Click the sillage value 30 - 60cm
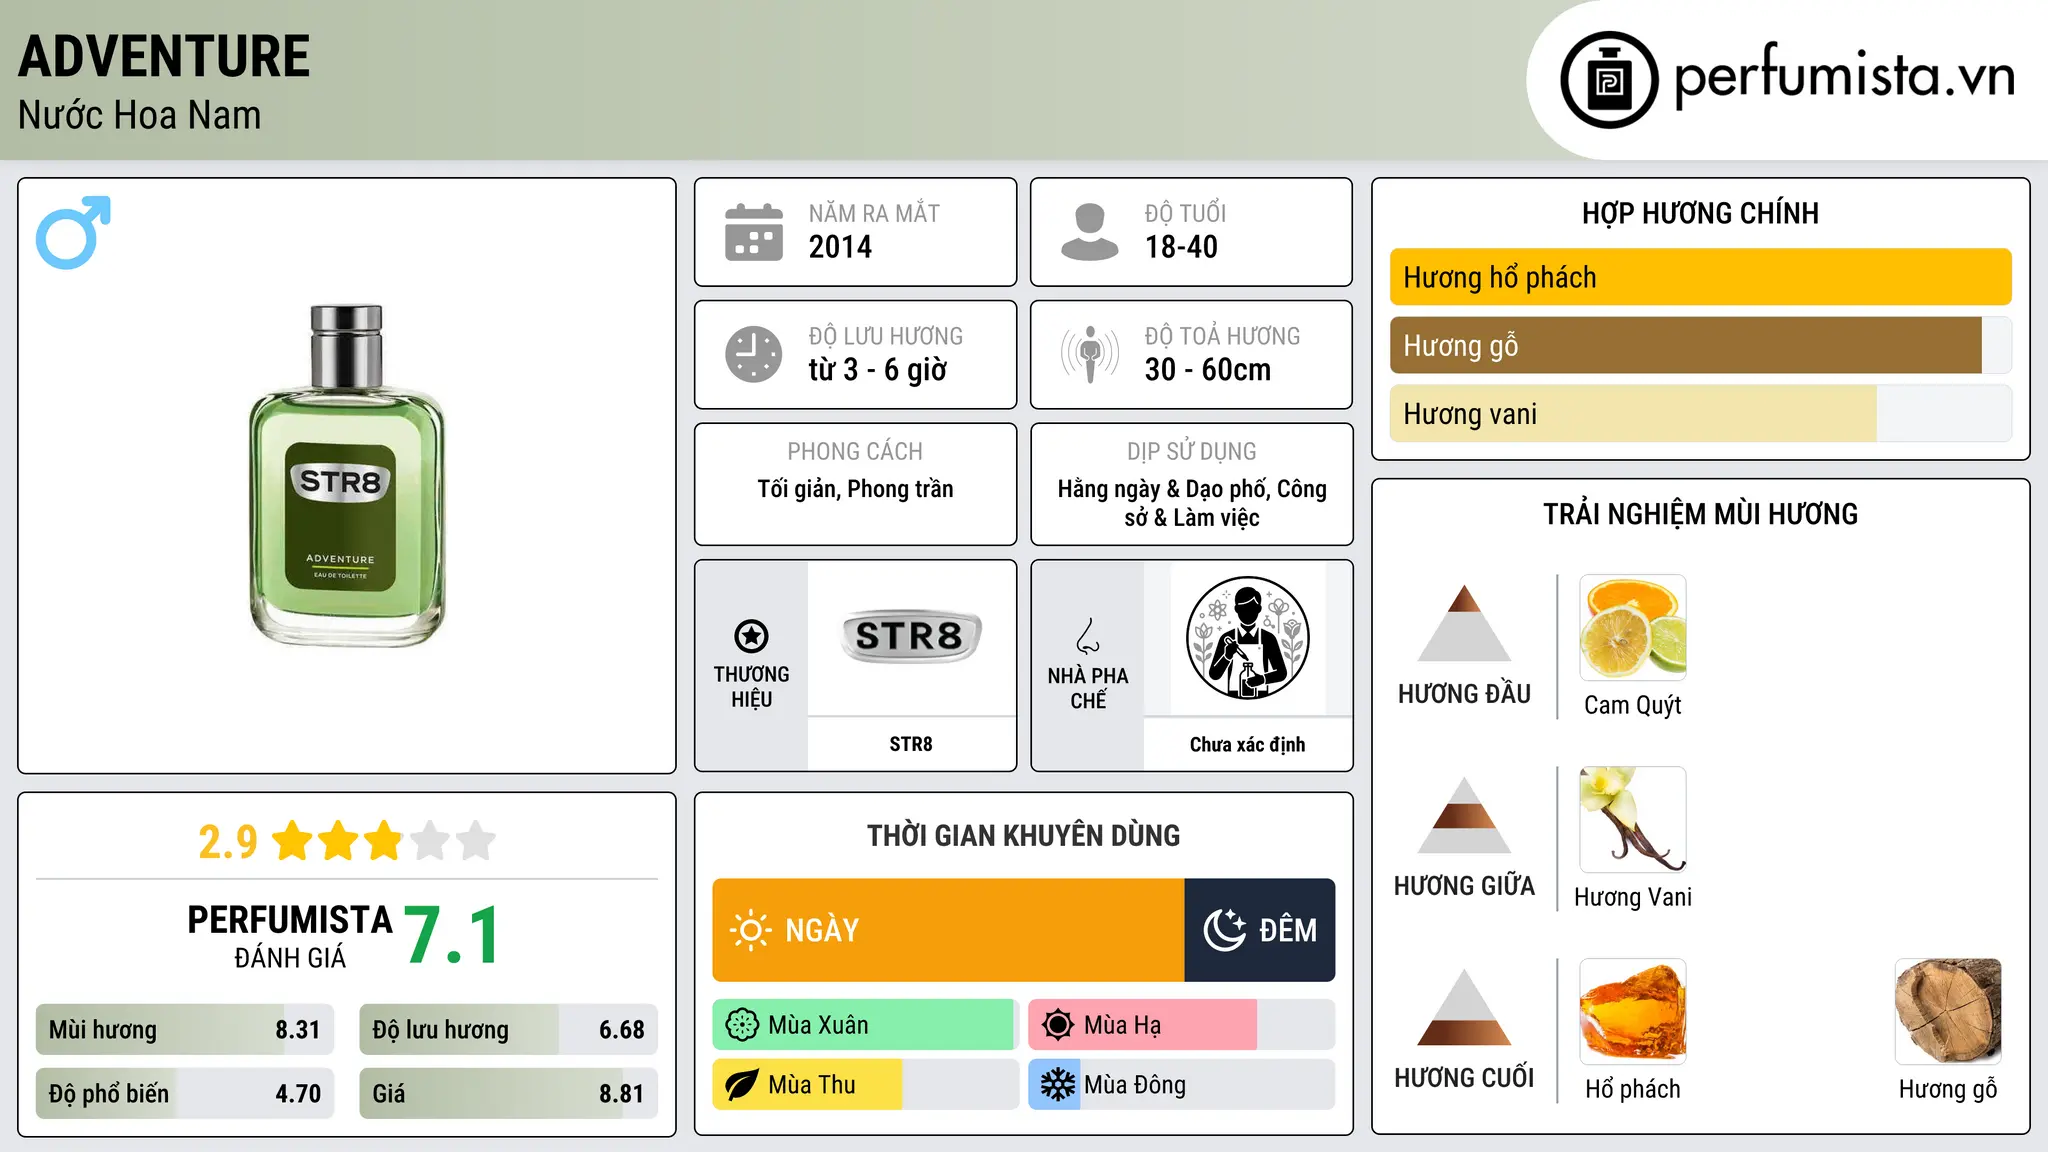Viewport: 2048px width, 1152px height. (1208, 370)
